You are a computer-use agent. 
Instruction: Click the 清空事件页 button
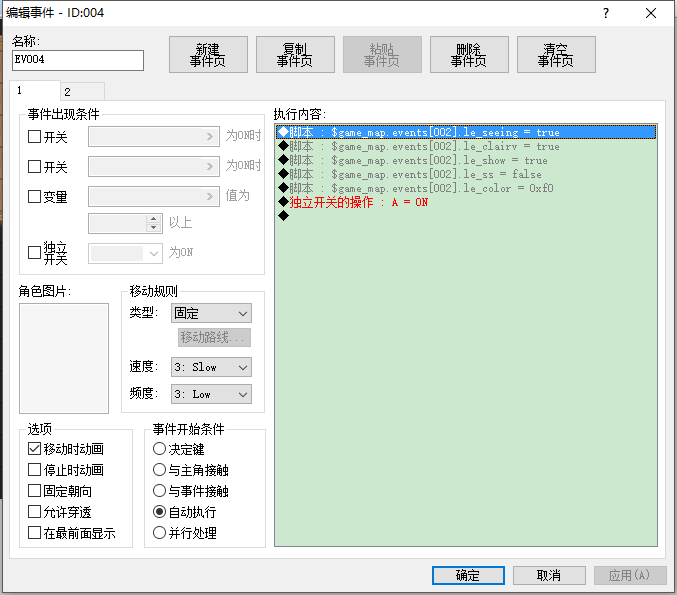[x=556, y=54]
